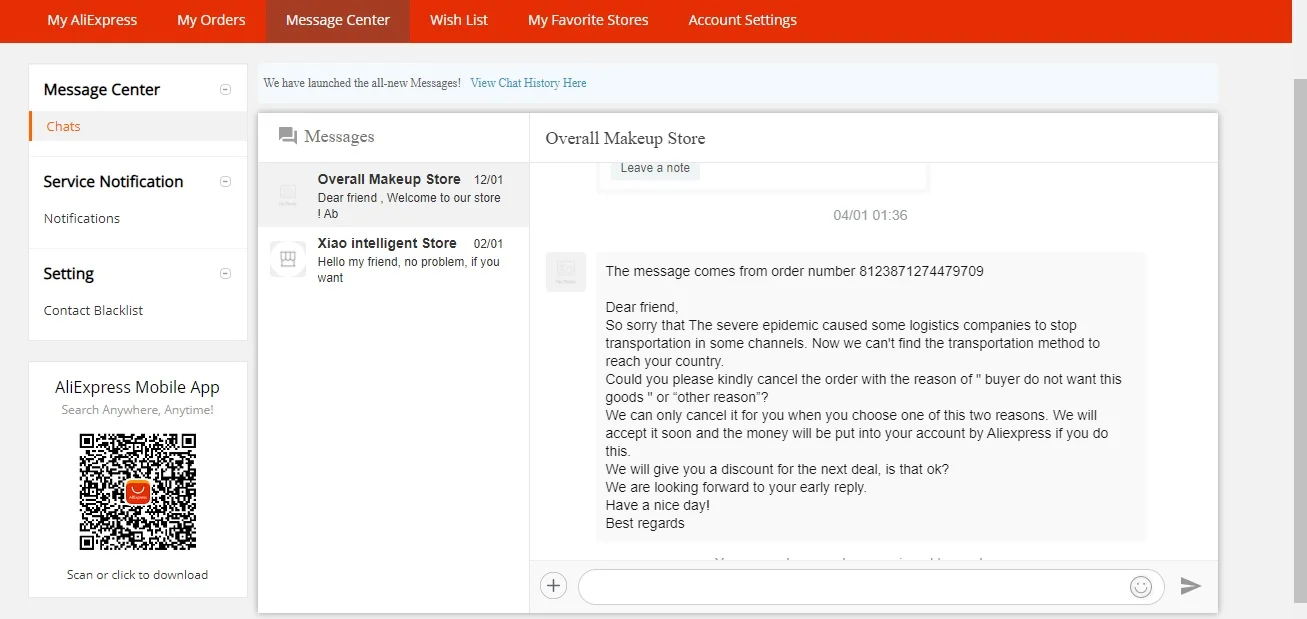
Task: Click the Message Center sidebar heading
Action: click(101, 89)
